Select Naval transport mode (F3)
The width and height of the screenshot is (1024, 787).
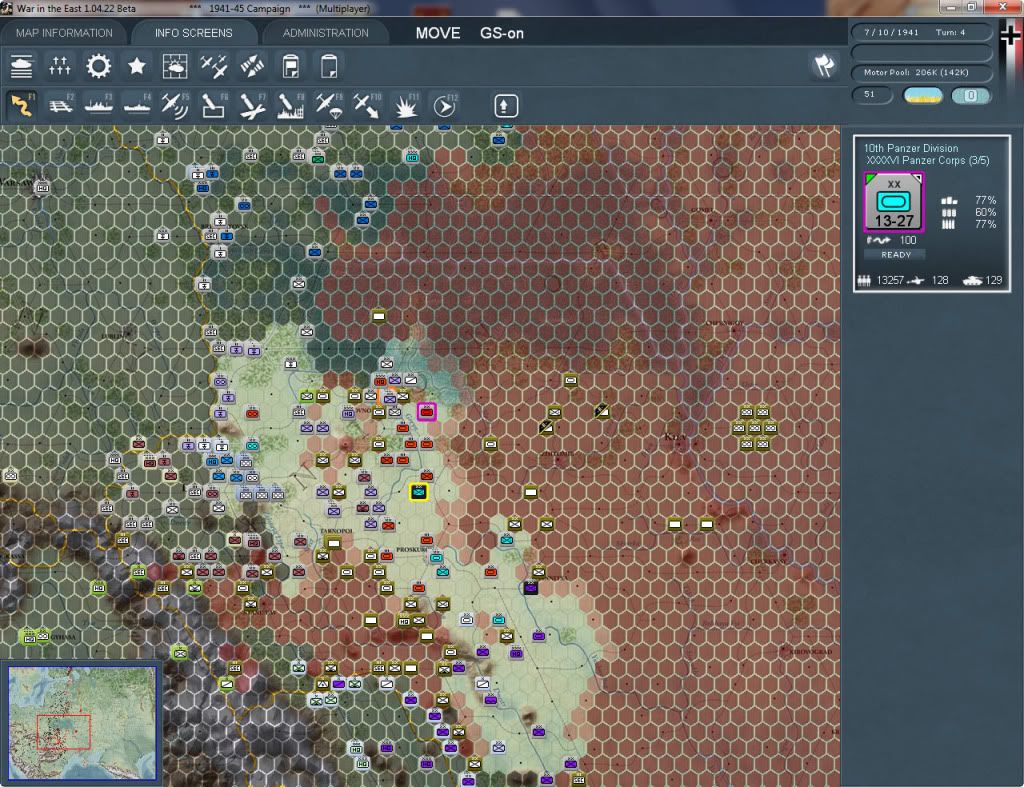(x=99, y=105)
